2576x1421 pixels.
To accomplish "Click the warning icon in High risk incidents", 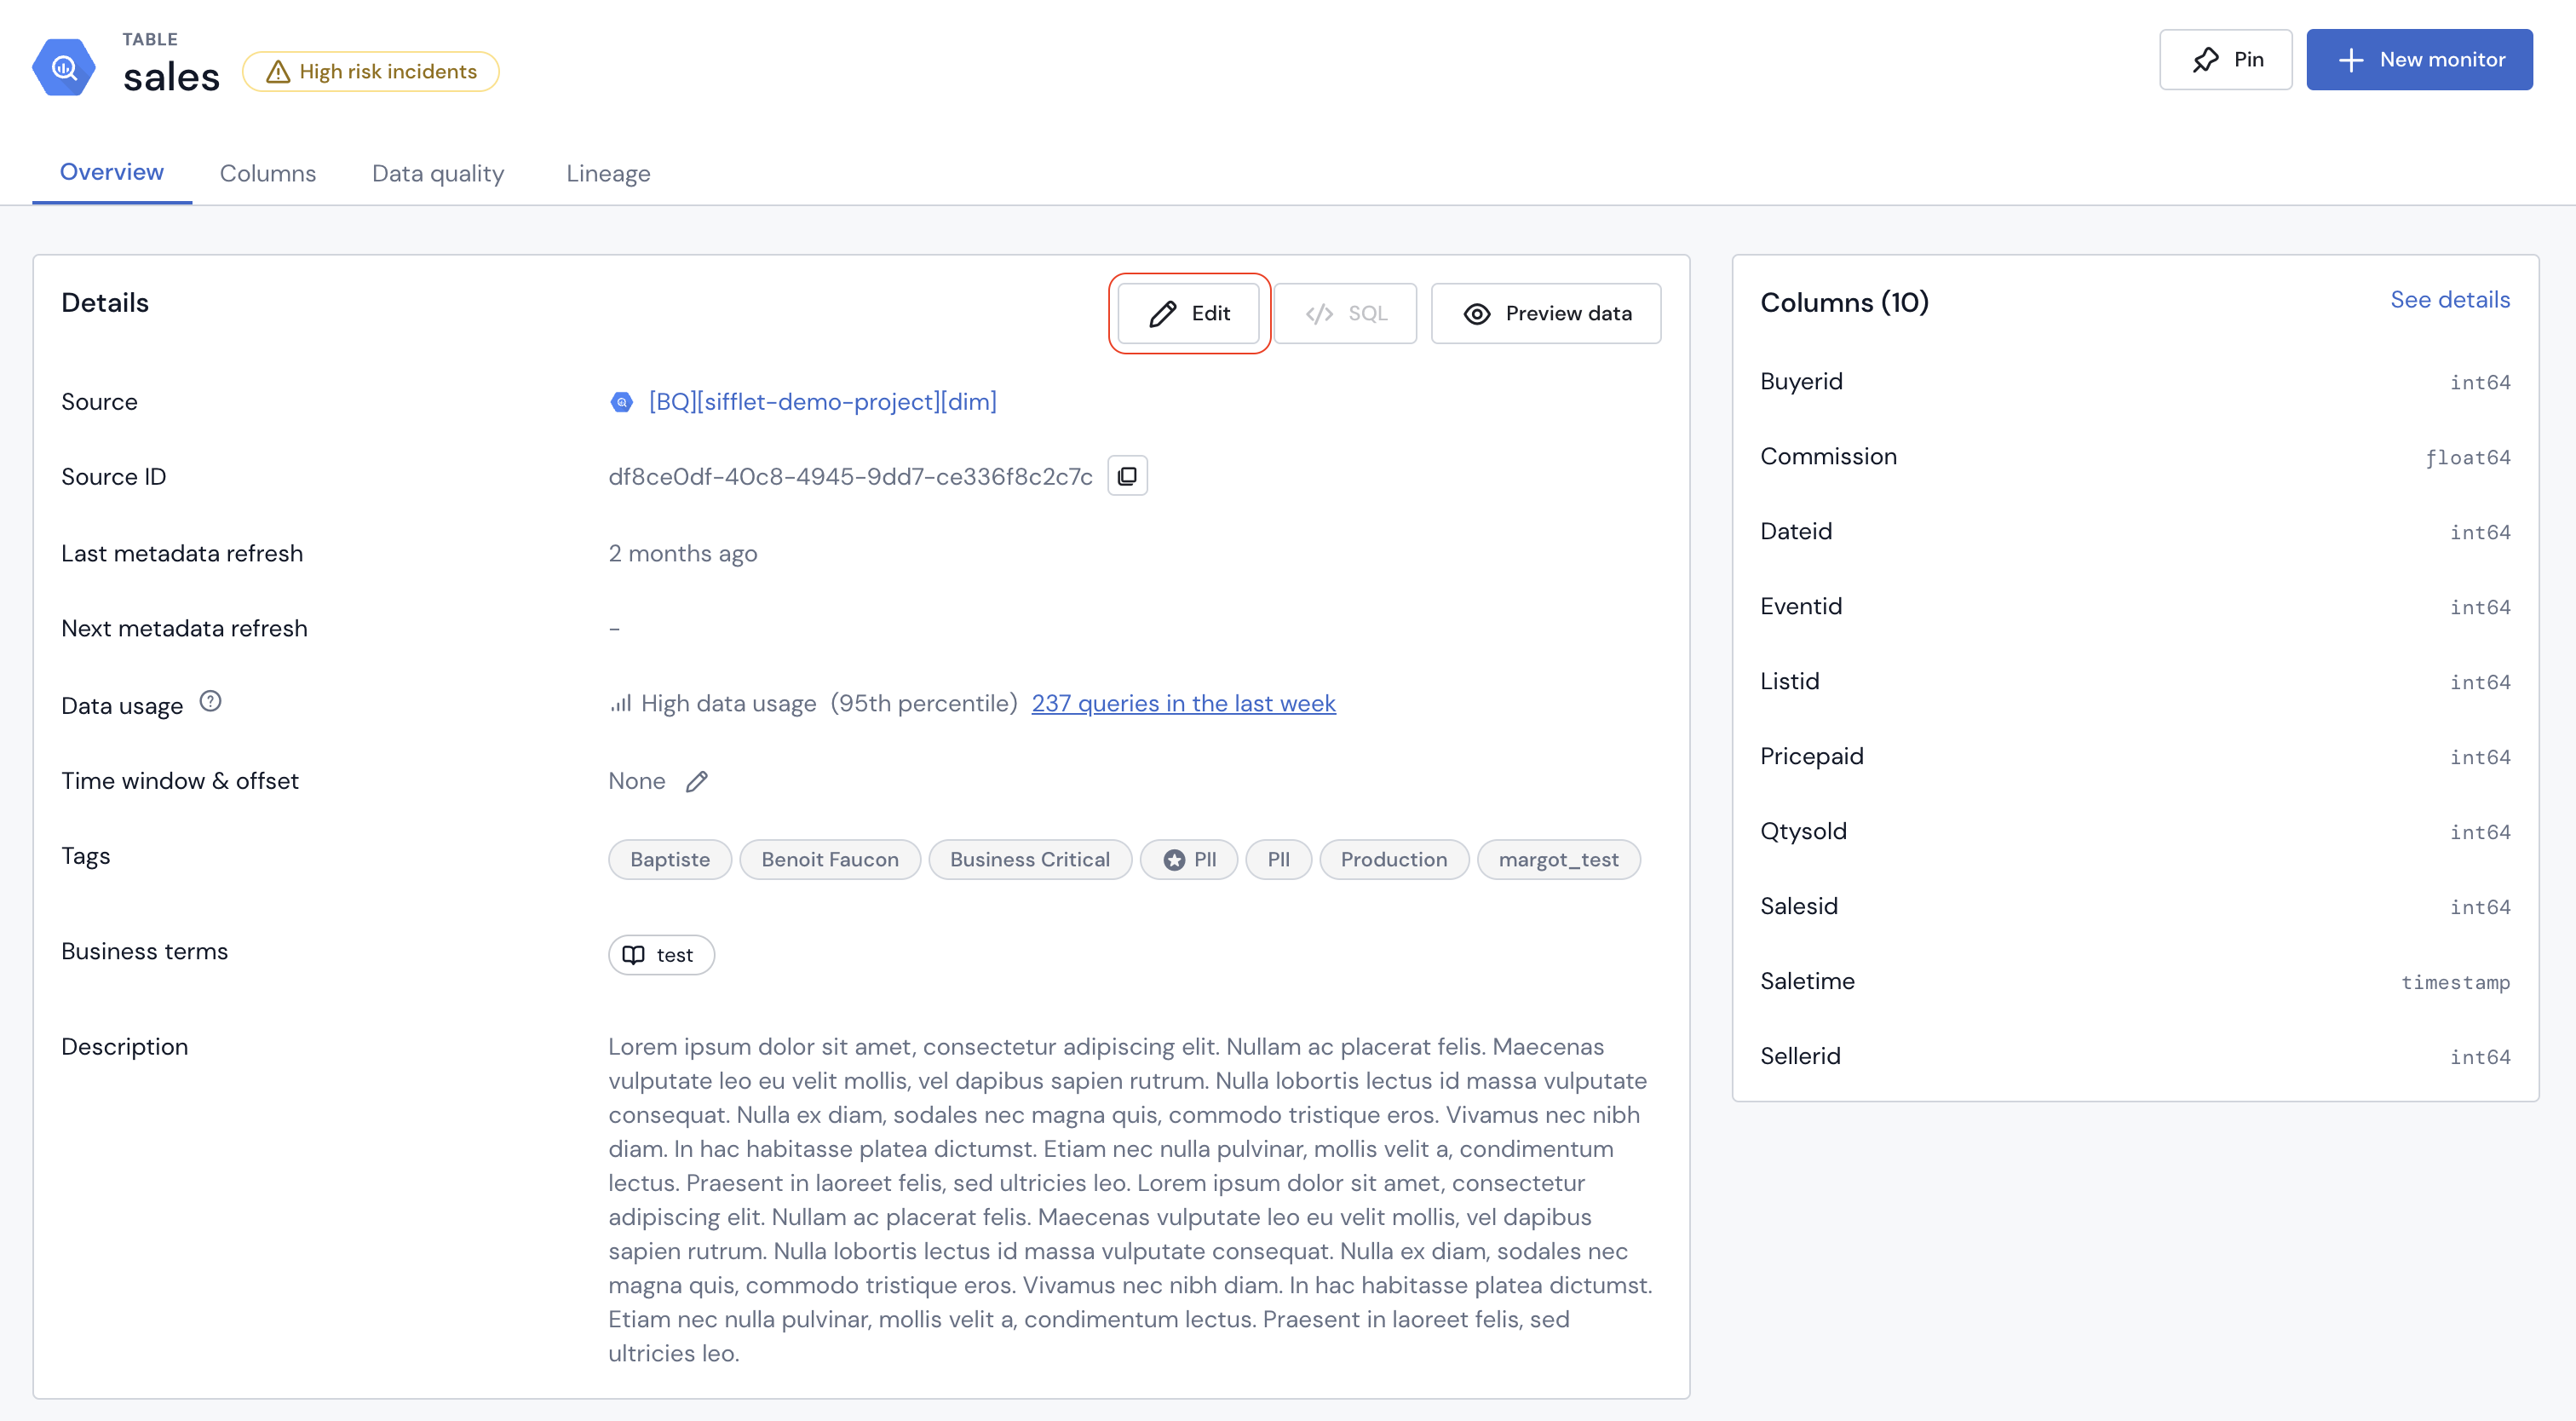I will pyautogui.click(x=278, y=72).
